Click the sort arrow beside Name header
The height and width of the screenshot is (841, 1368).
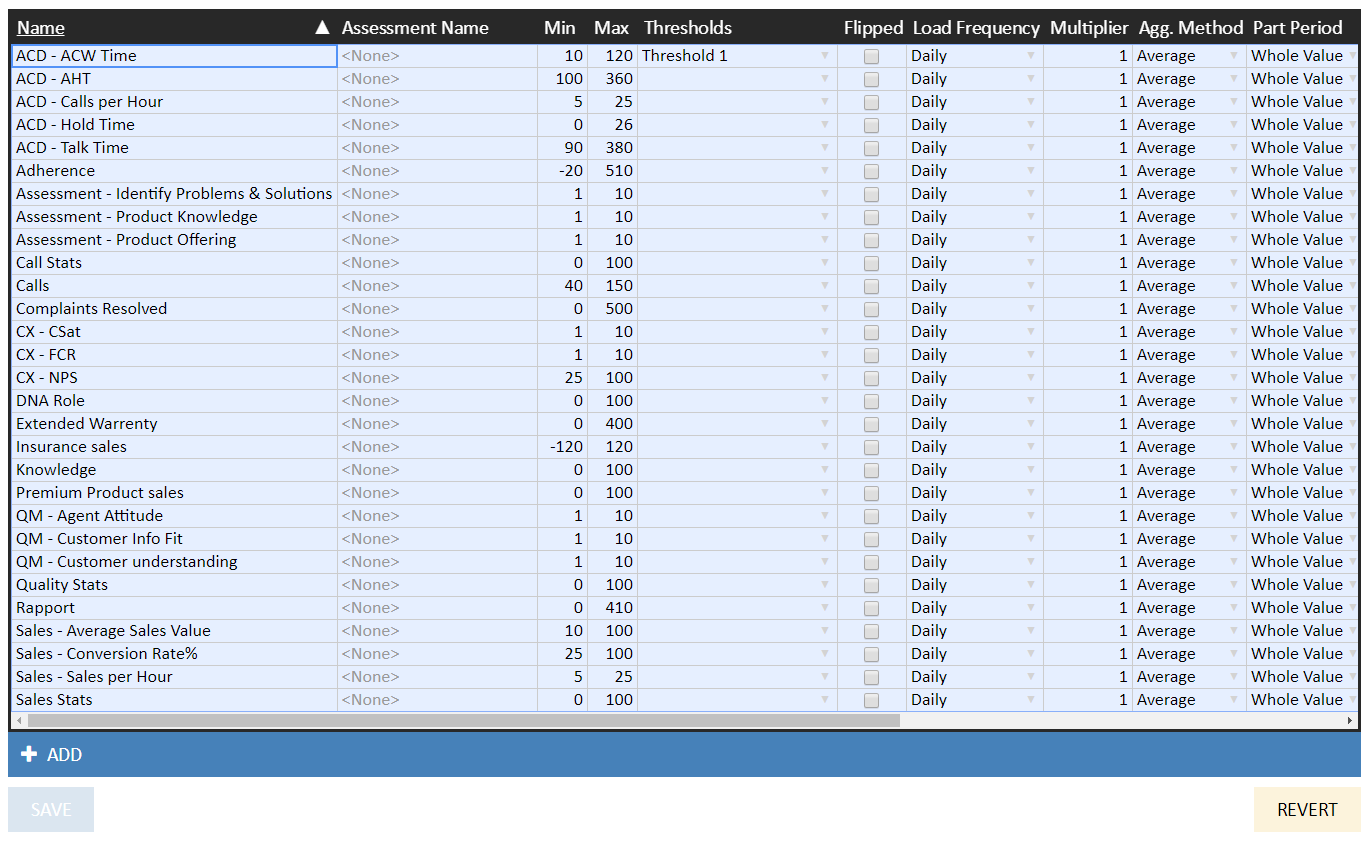[322, 28]
